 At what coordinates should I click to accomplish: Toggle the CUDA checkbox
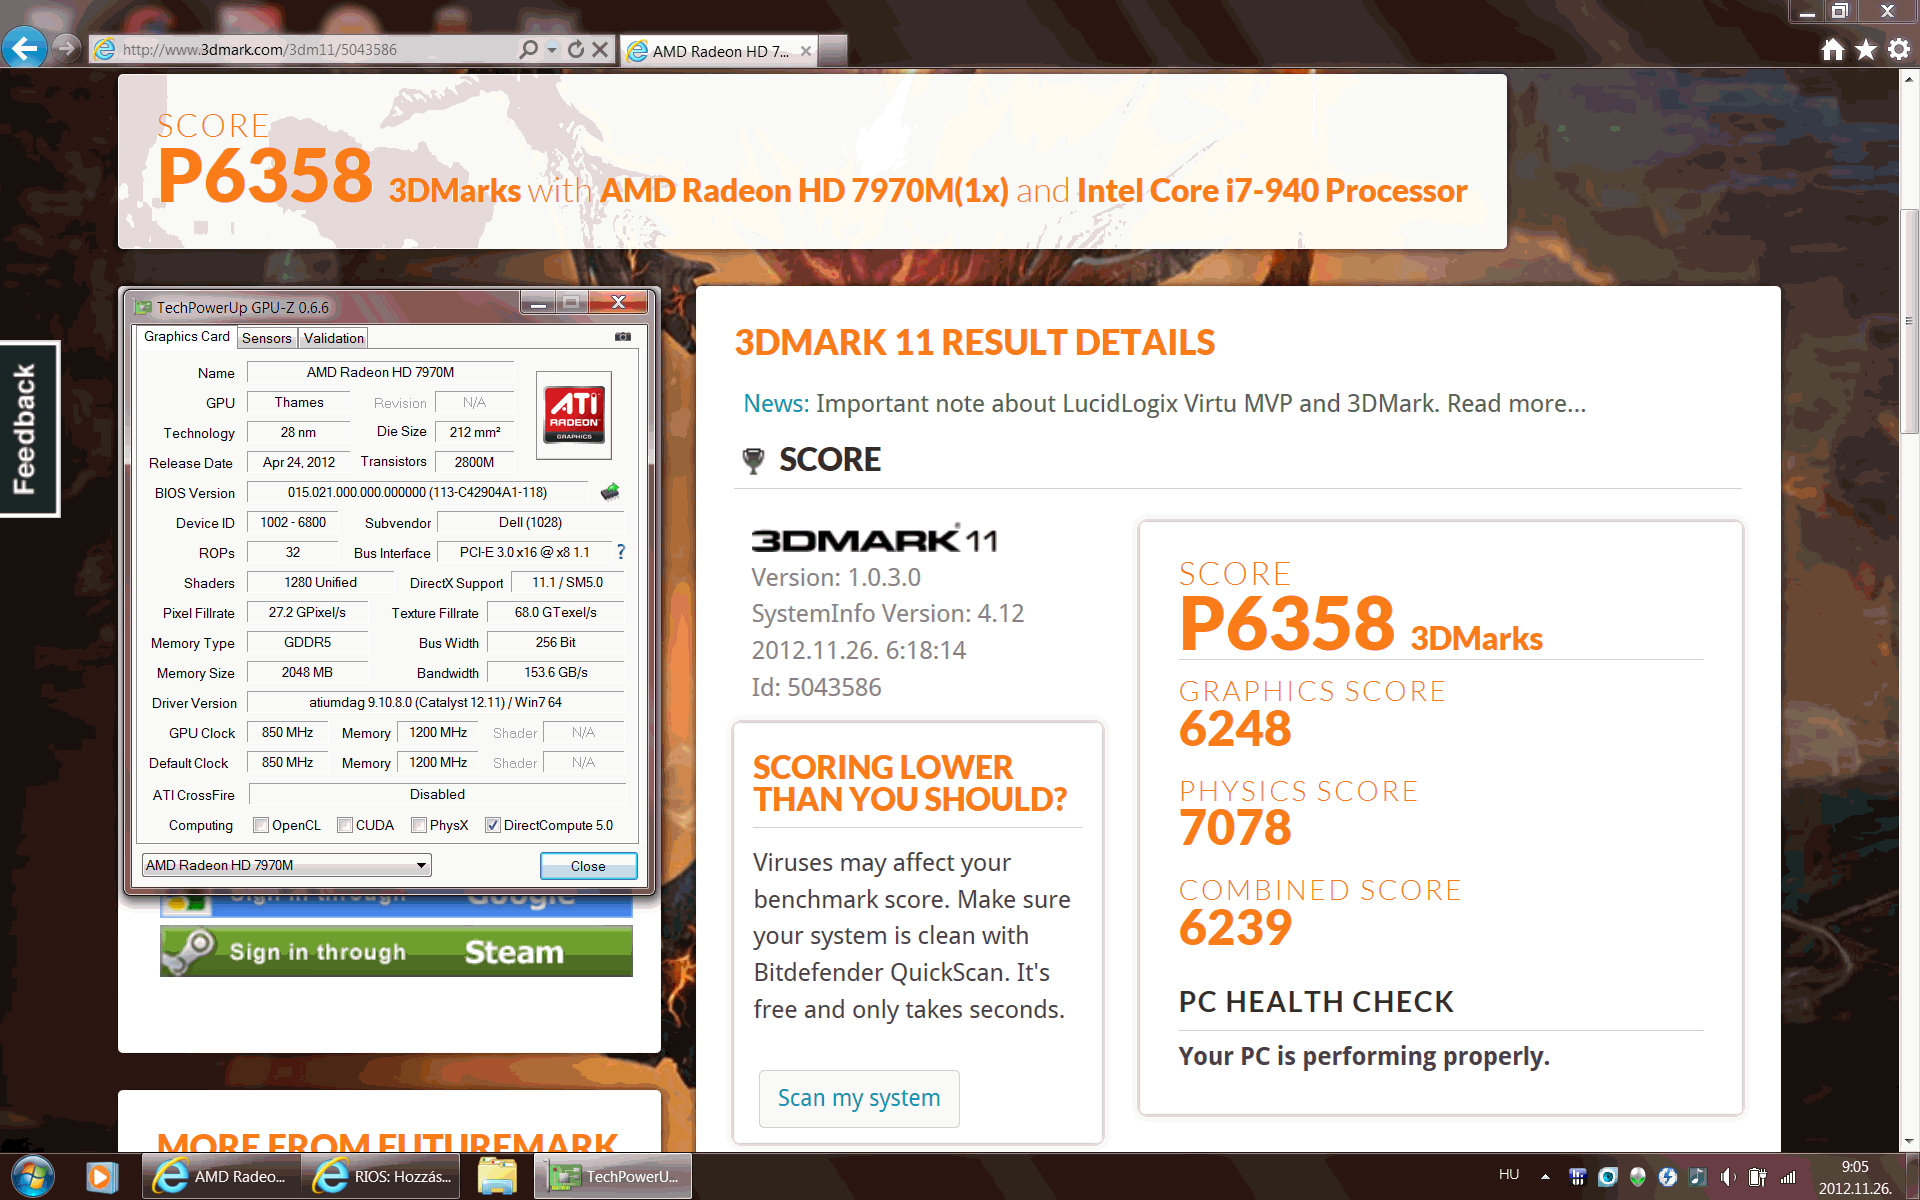tap(345, 825)
